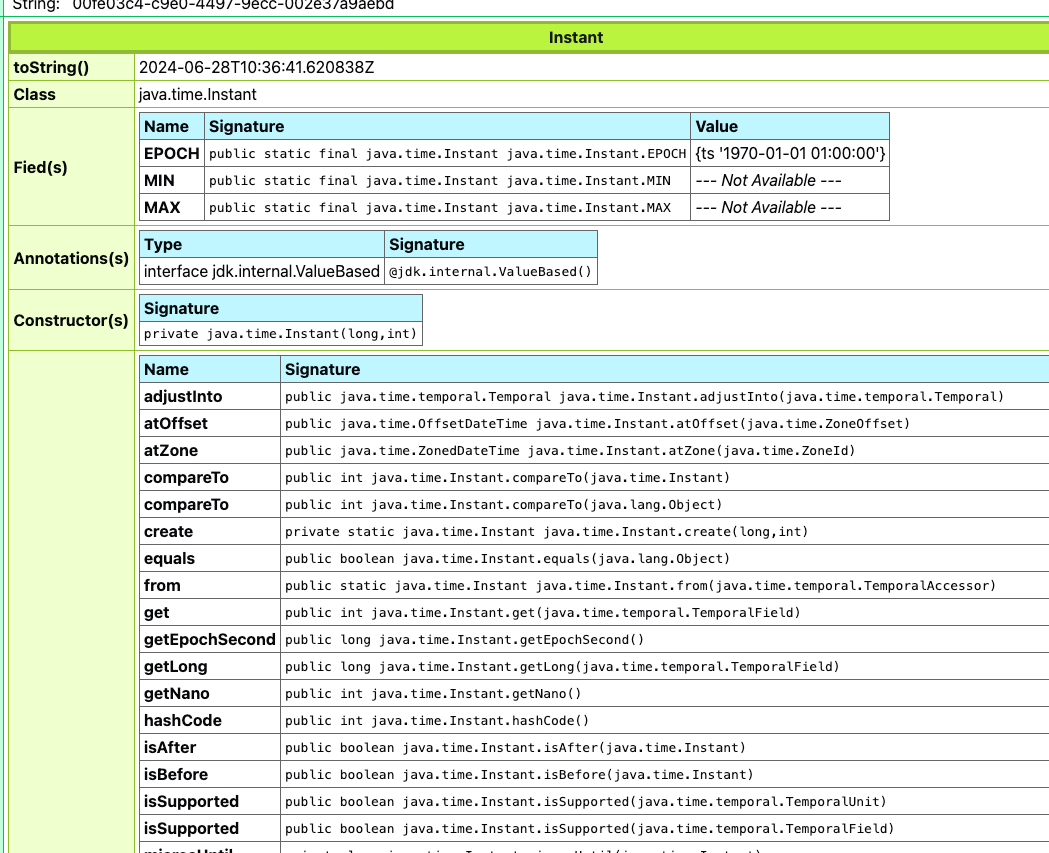Image resolution: width=1049 pixels, height=853 pixels.
Task: Click the adjustInto method name
Action: click(x=183, y=397)
